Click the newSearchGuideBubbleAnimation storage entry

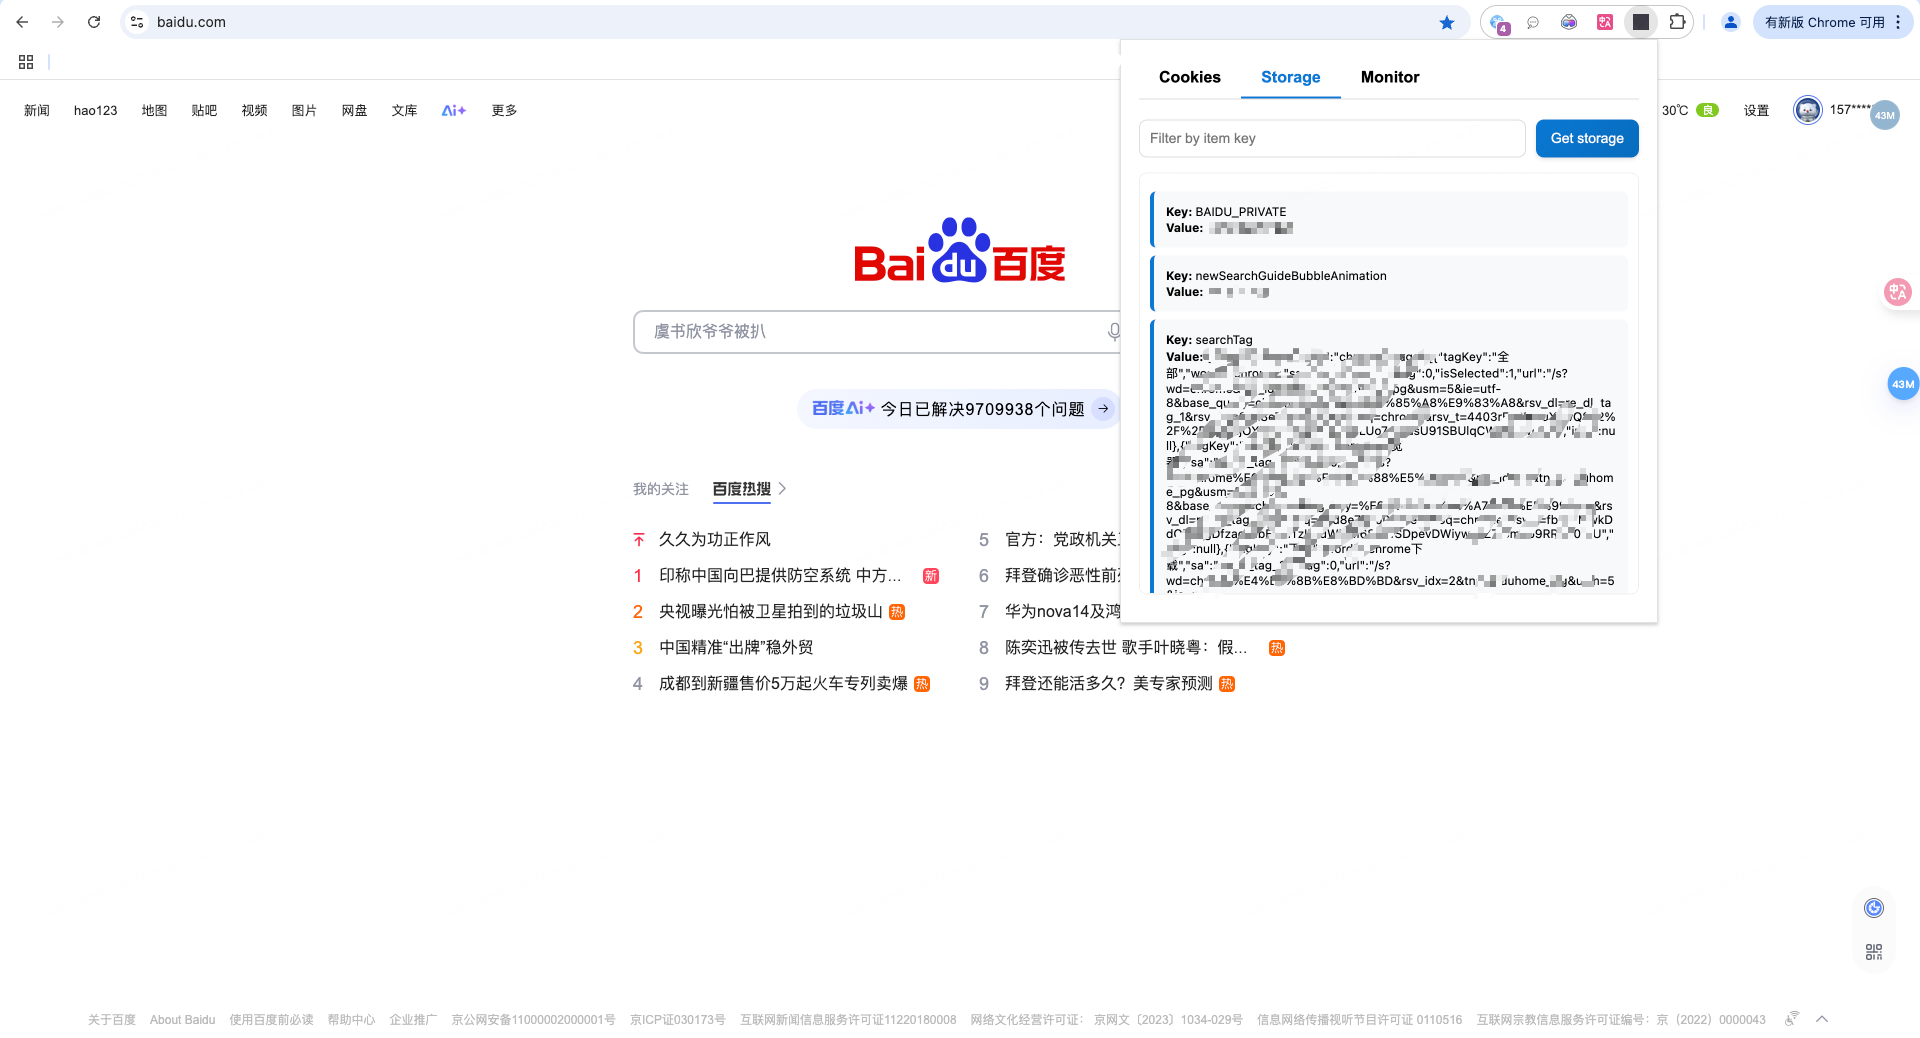[x=1389, y=283]
